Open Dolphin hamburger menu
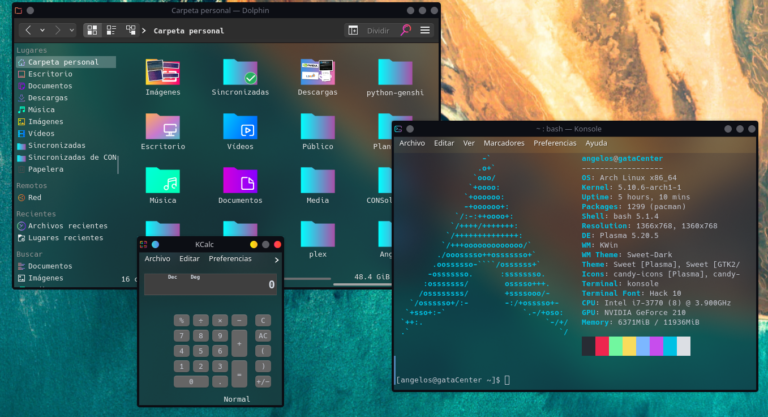The width and height of the screenshot is (768, 417). tap(425, 30)
